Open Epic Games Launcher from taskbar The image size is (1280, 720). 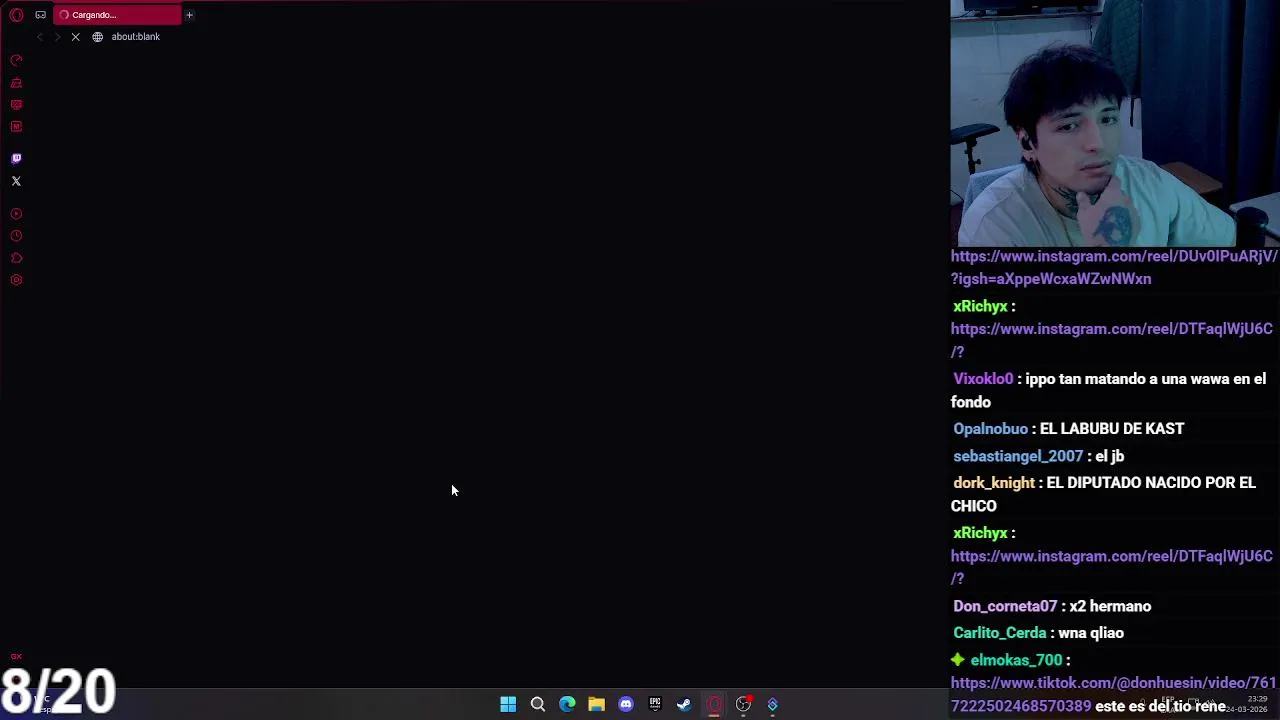655,704
